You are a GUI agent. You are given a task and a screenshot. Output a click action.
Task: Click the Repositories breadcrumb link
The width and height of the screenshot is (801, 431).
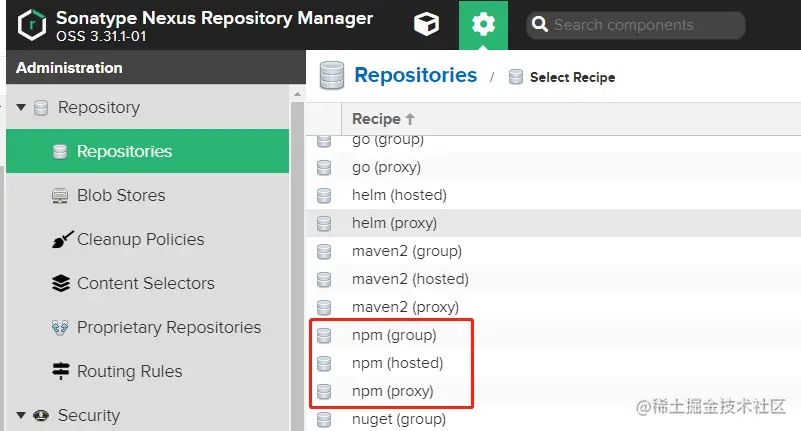pyautogui.click(x=415, y=75)
